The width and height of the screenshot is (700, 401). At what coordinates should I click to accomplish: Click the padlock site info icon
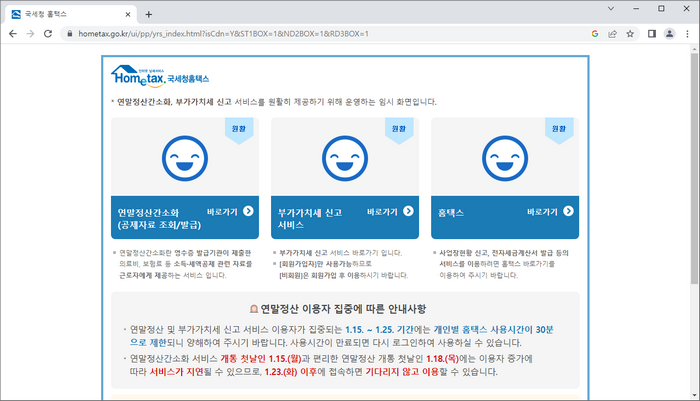tap(69, 34)
